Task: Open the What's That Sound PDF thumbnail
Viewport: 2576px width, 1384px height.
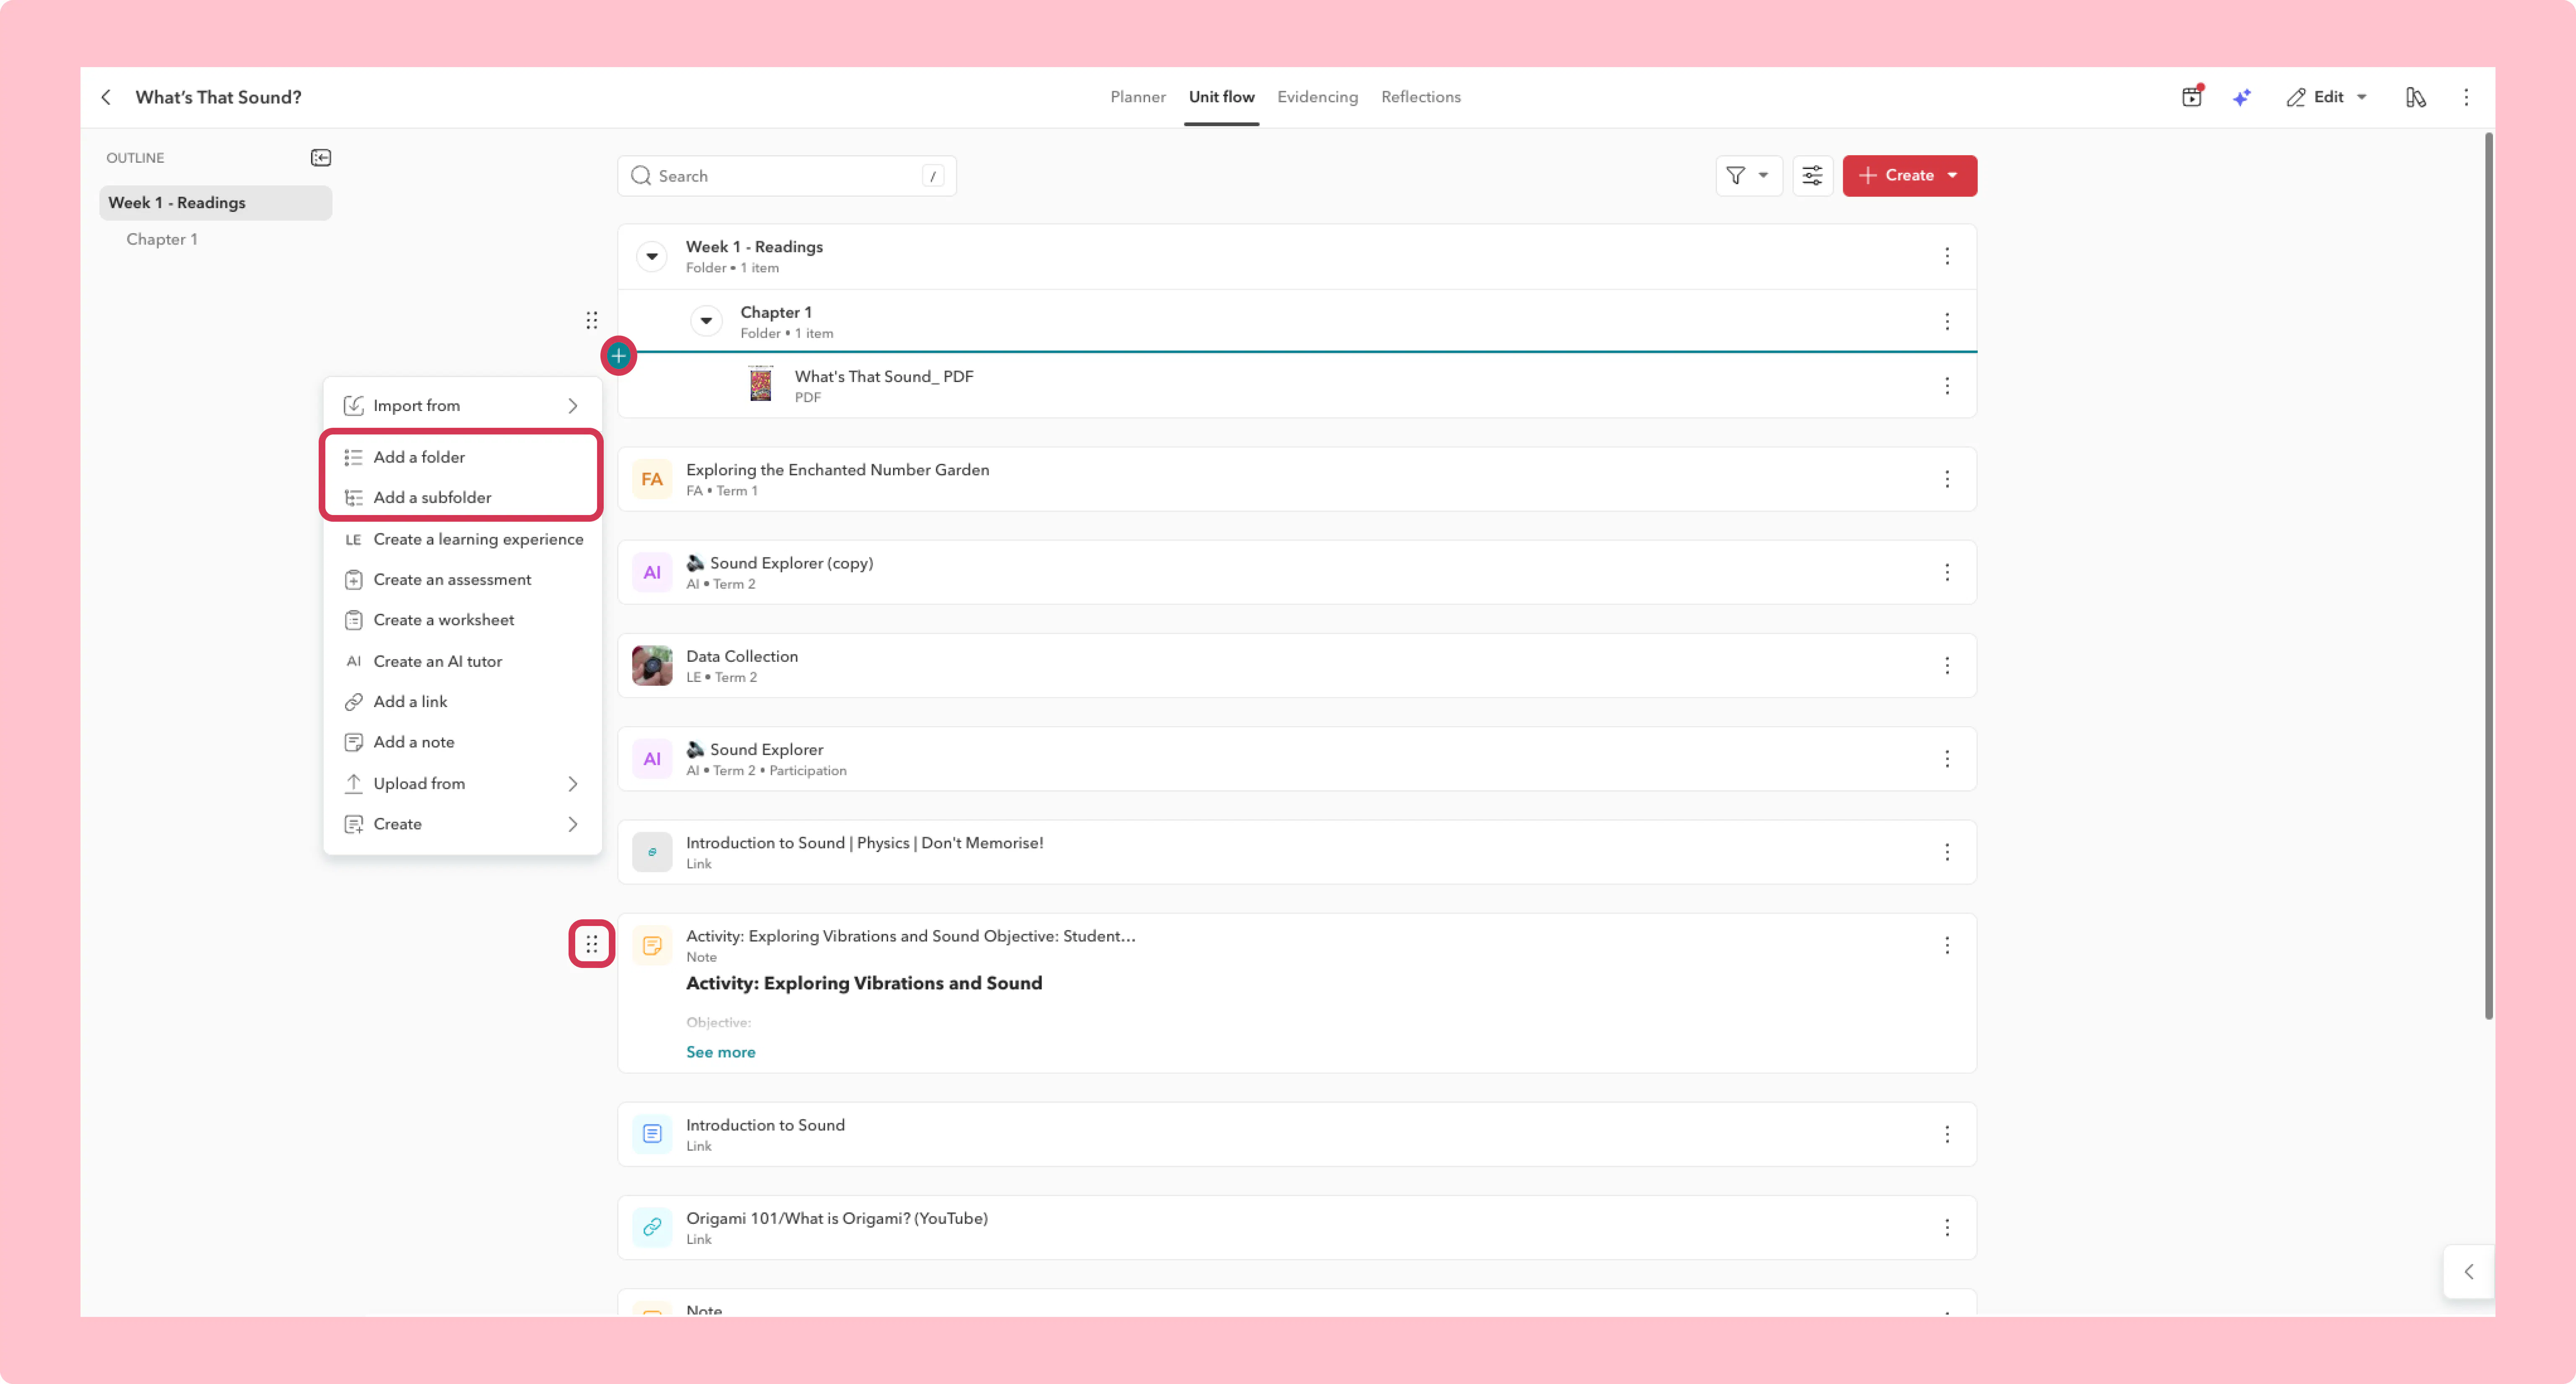Action: point(761,384)
